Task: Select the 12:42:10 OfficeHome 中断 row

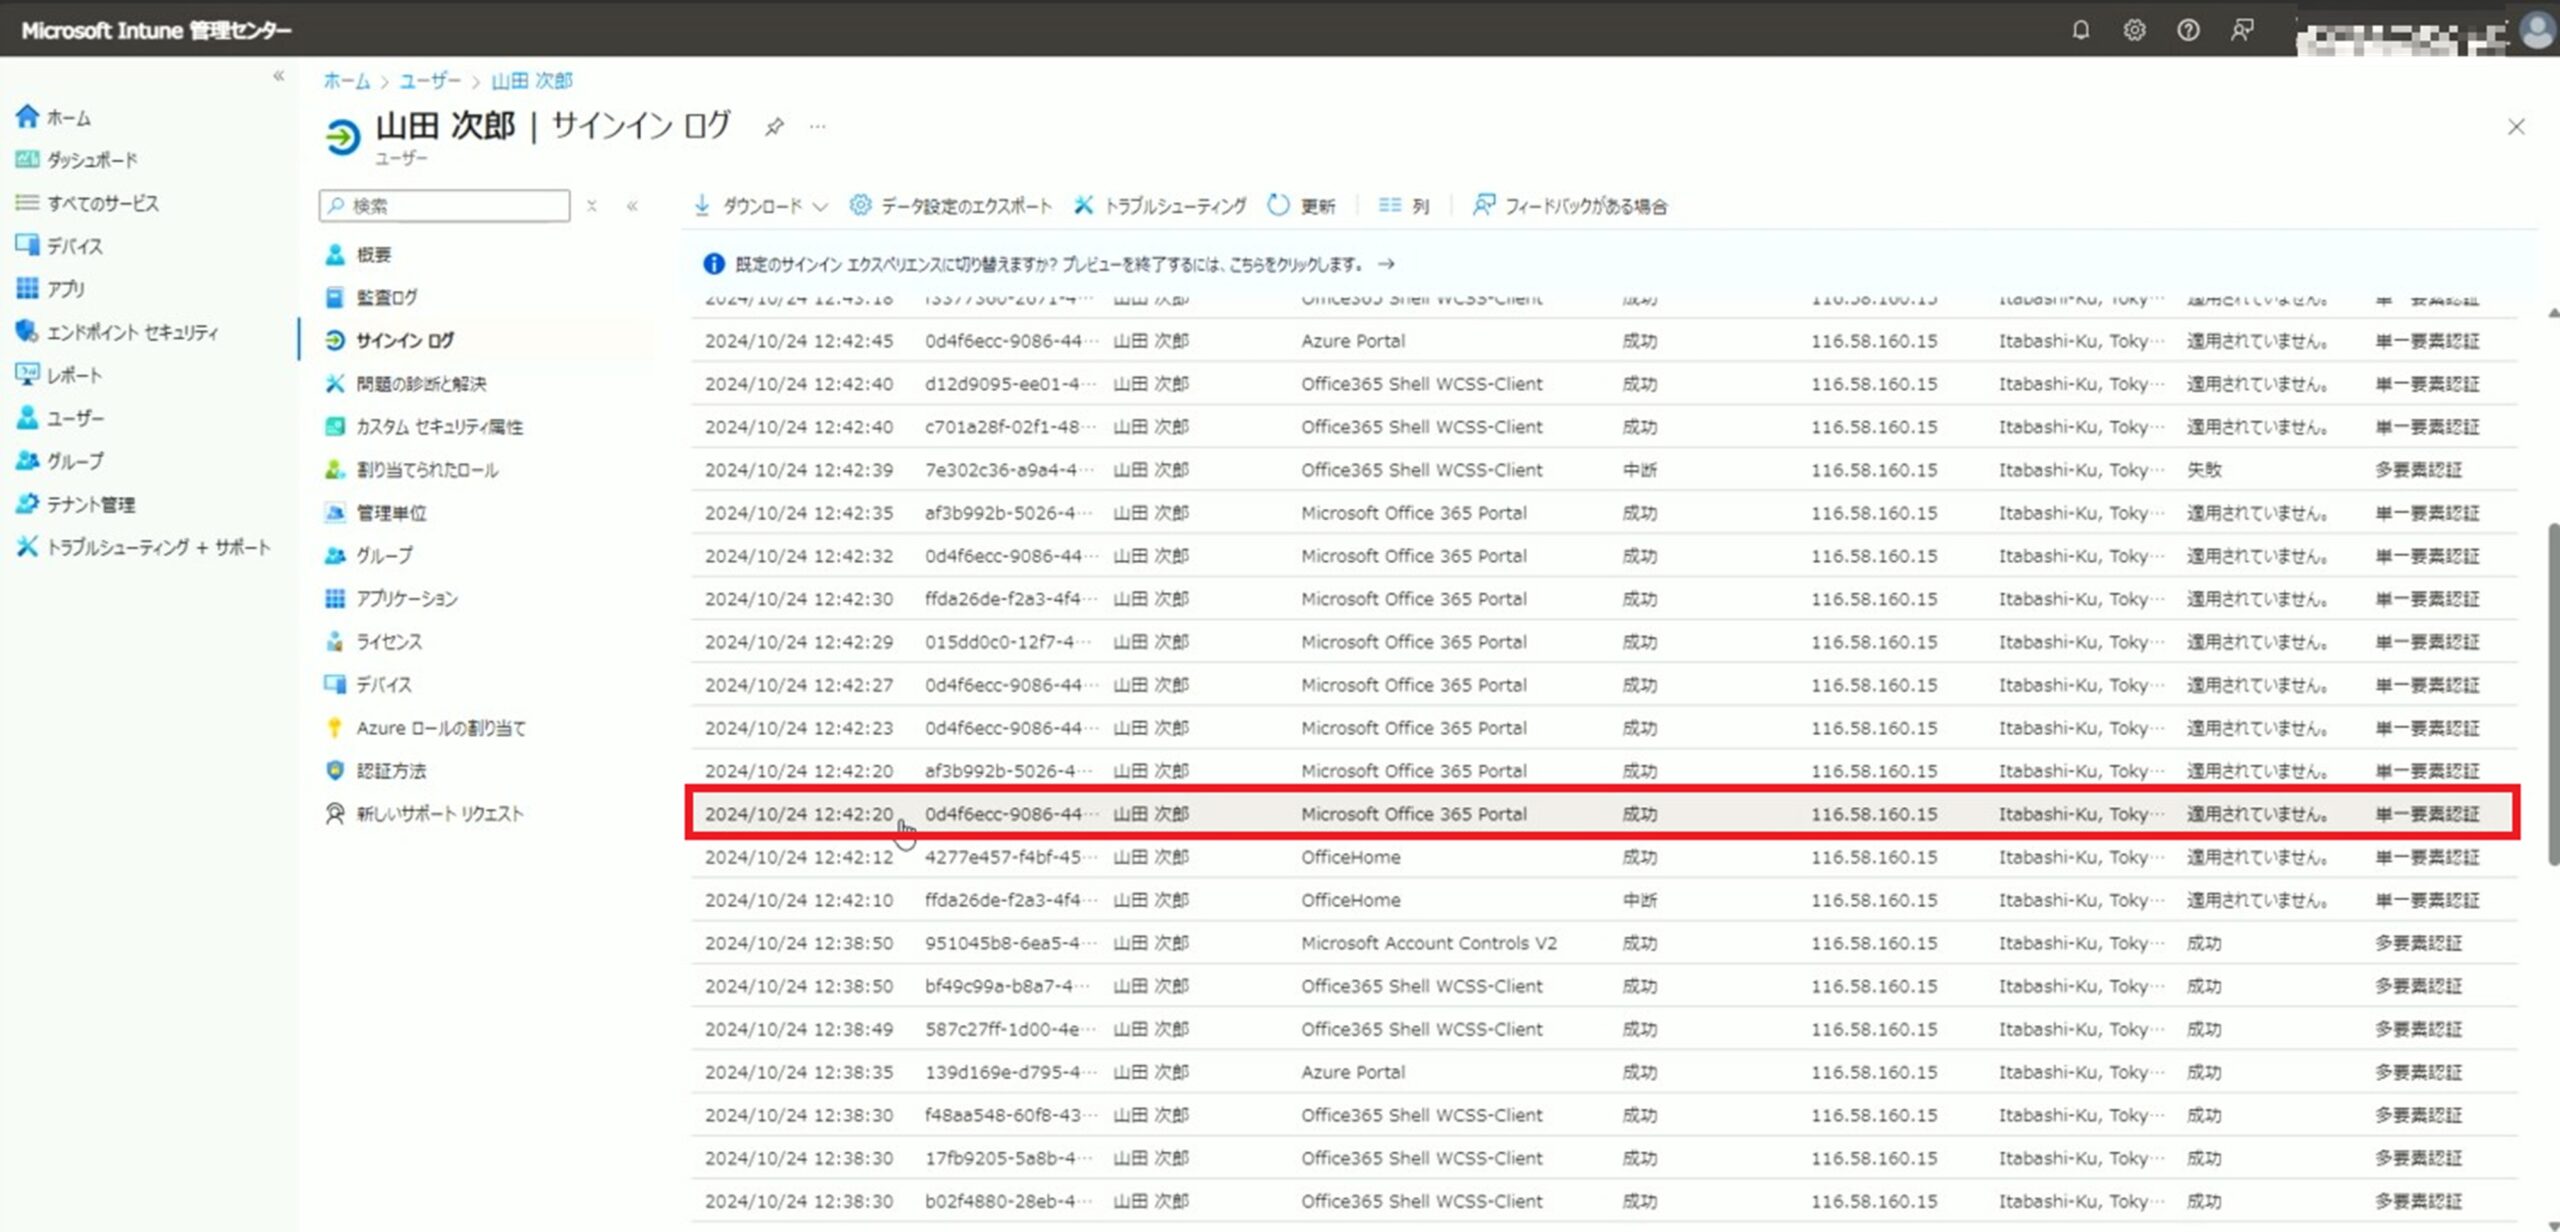Action: click(1604, 900)
